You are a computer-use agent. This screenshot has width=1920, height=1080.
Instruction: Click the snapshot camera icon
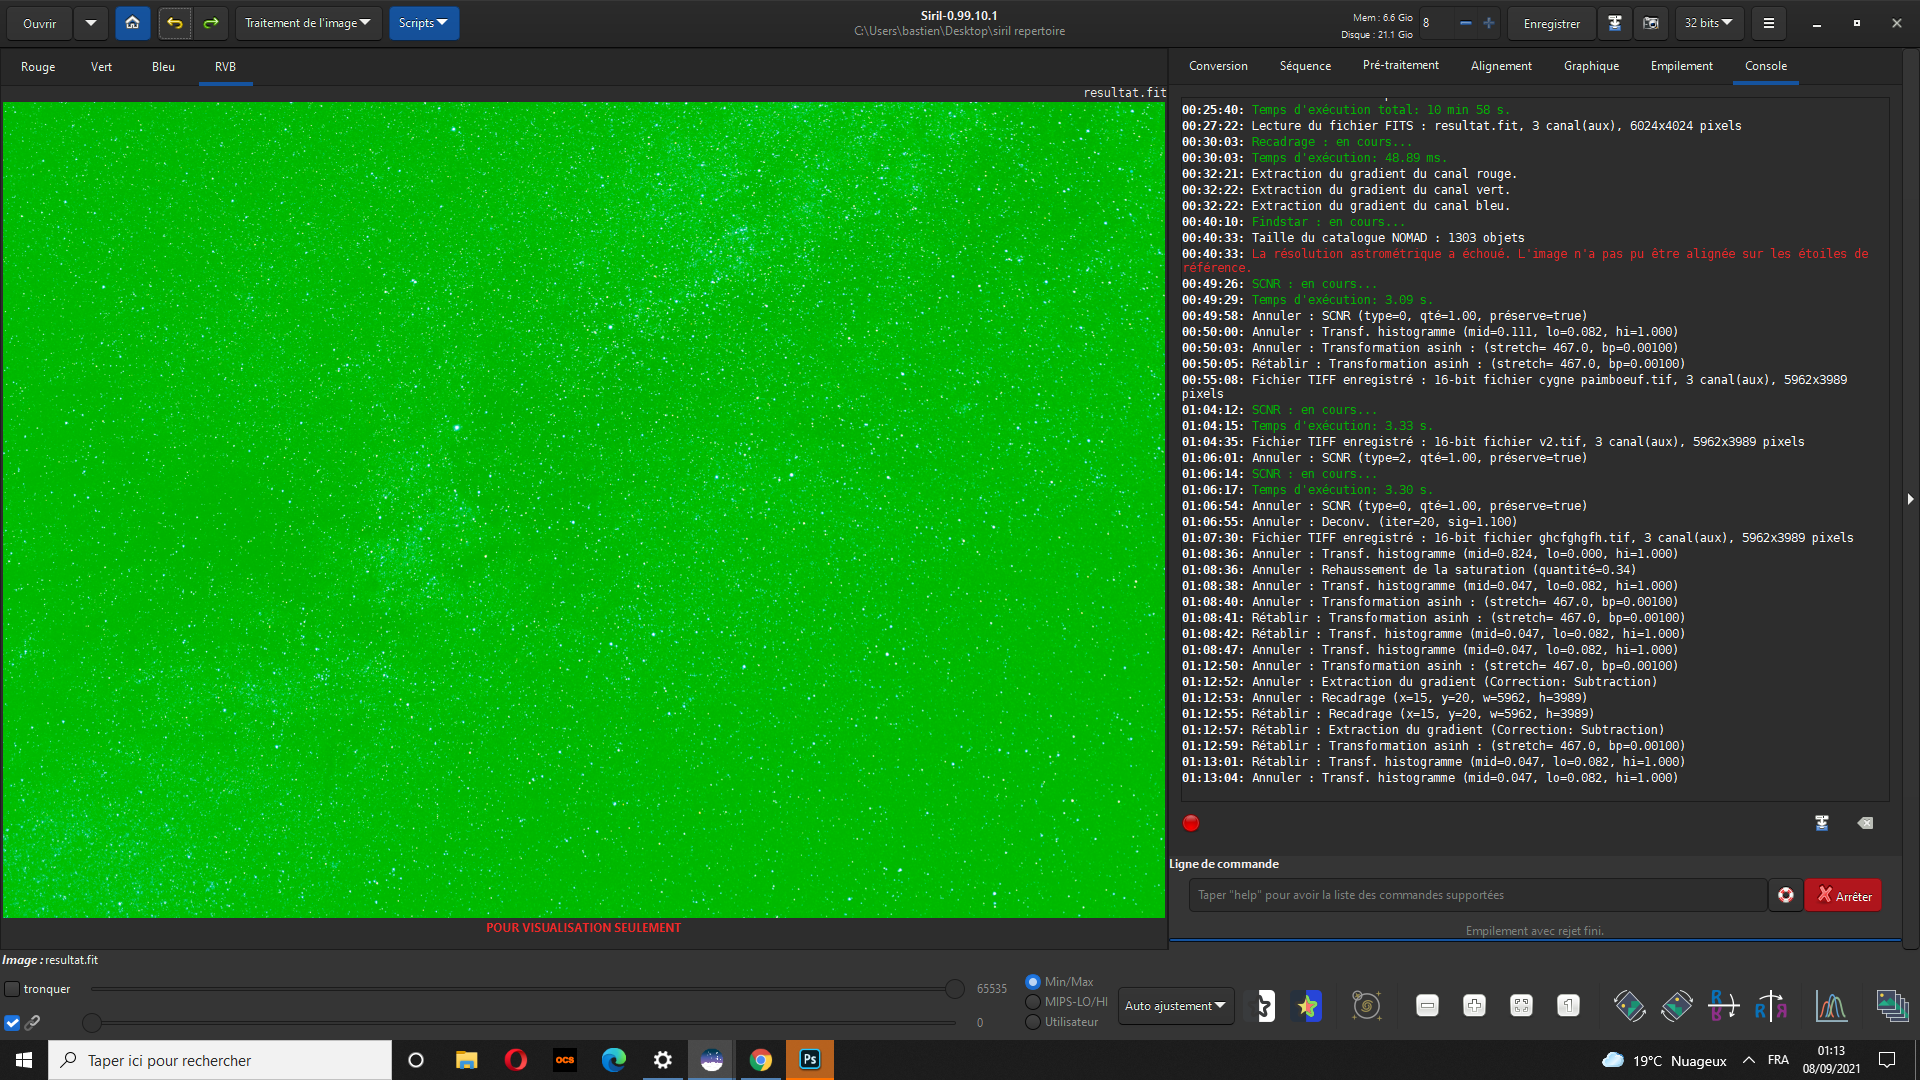coord(1651,23)
